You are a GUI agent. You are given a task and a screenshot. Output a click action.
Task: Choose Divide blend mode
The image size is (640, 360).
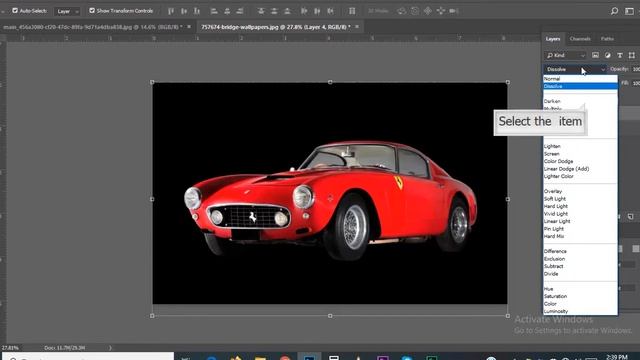[580, 273]
